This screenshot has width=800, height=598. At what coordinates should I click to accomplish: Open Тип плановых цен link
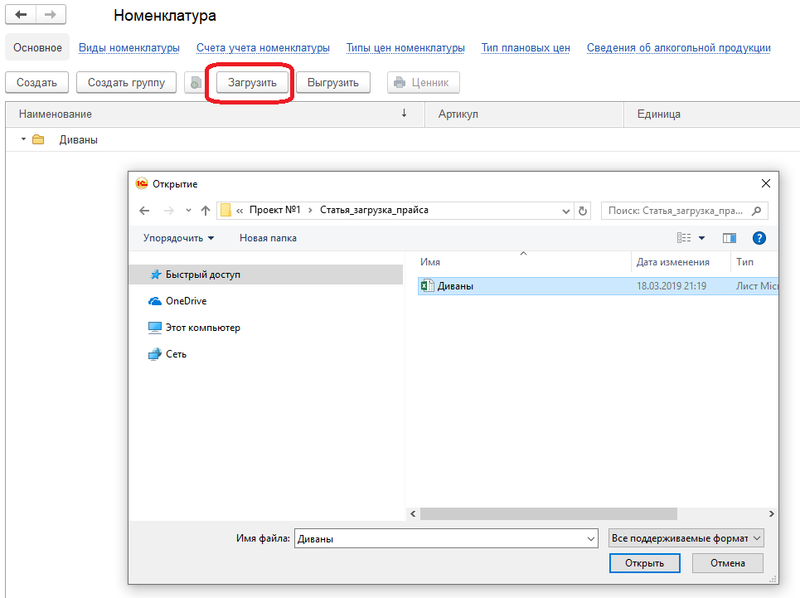coord(526,47)
